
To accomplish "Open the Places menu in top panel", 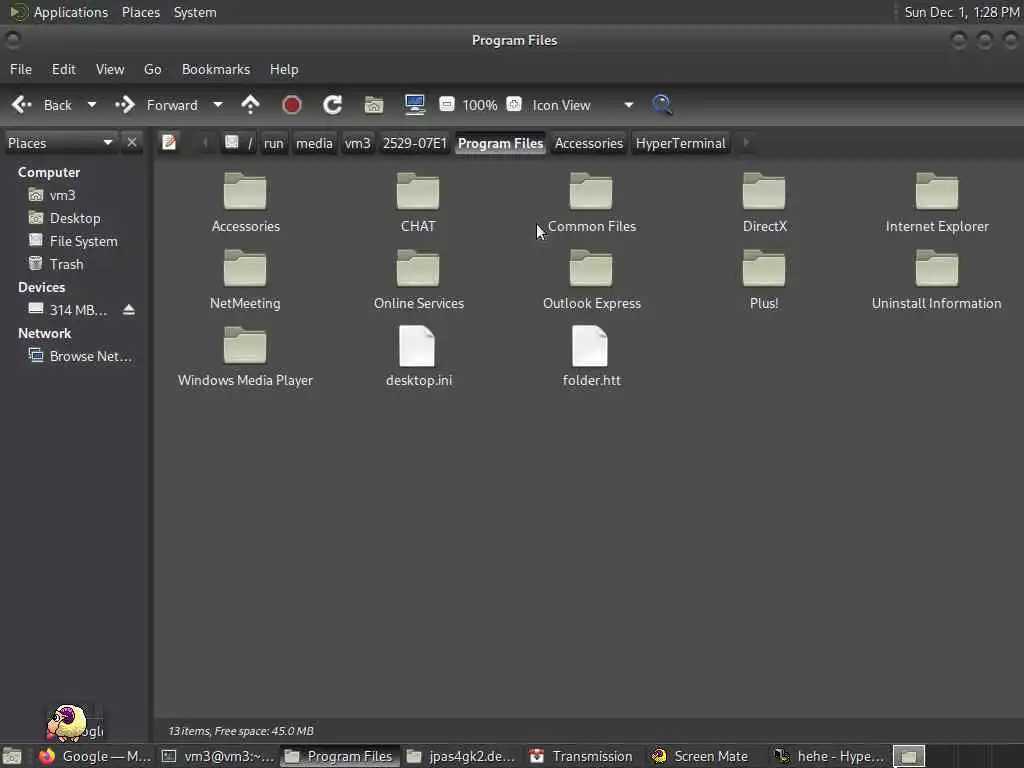I will click(x=140, y=12).
